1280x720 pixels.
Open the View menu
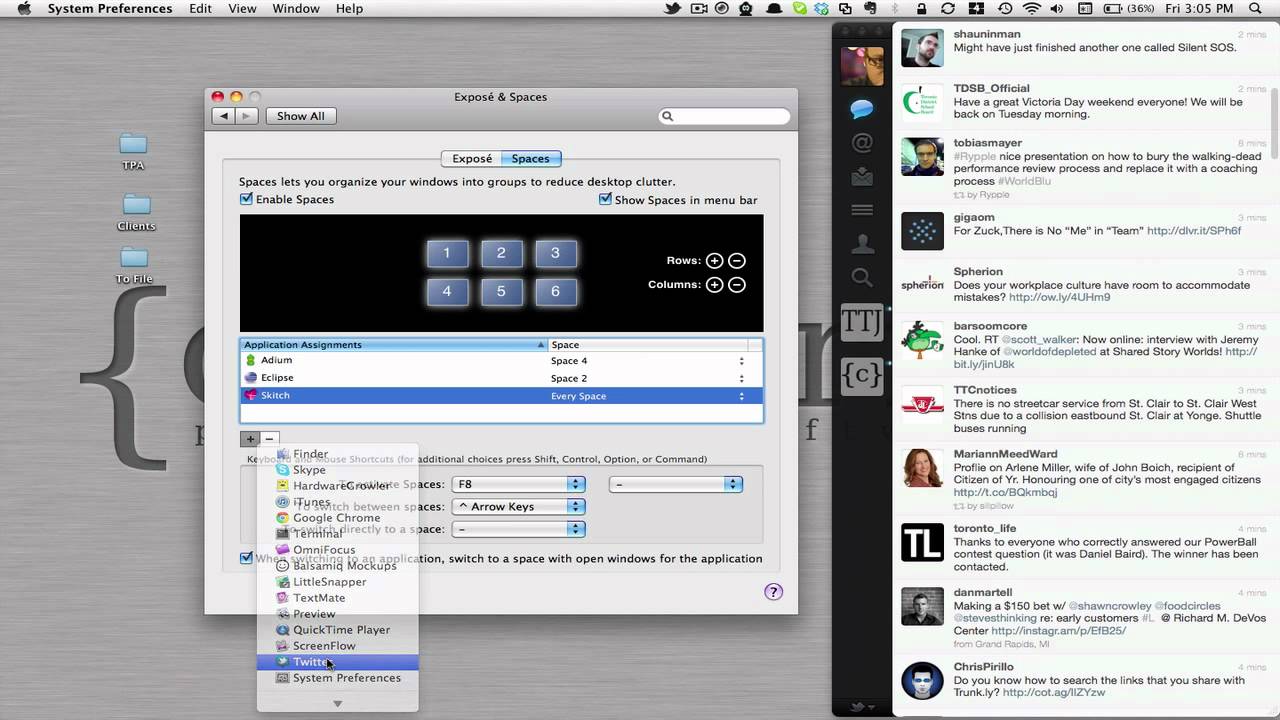pos(242,9)
